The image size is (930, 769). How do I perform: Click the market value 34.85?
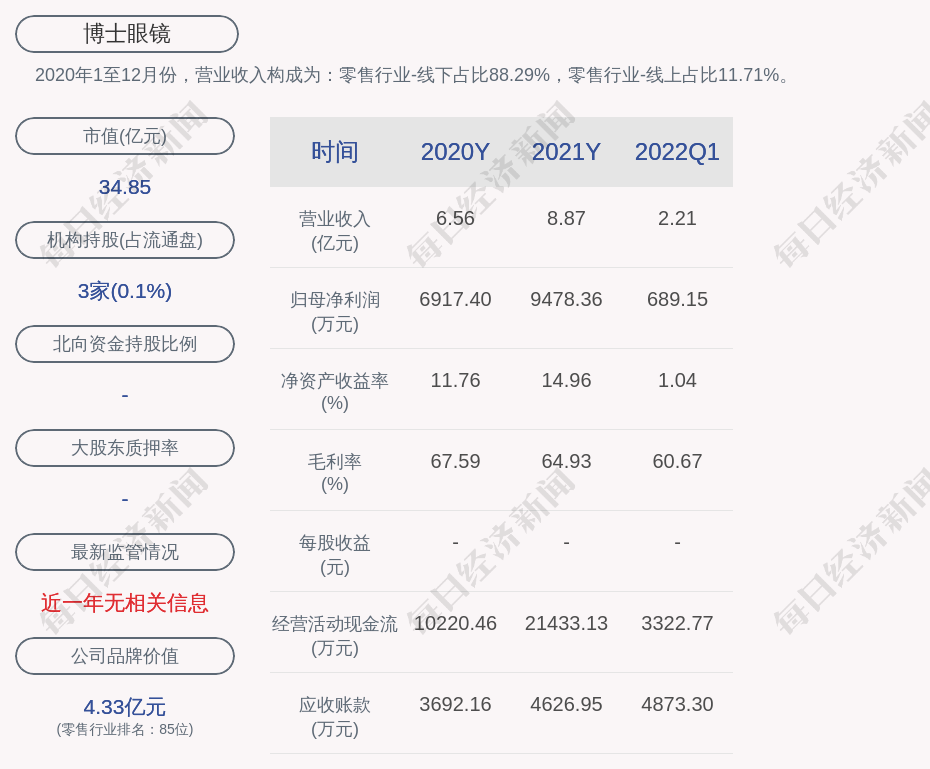coord(125,187)
